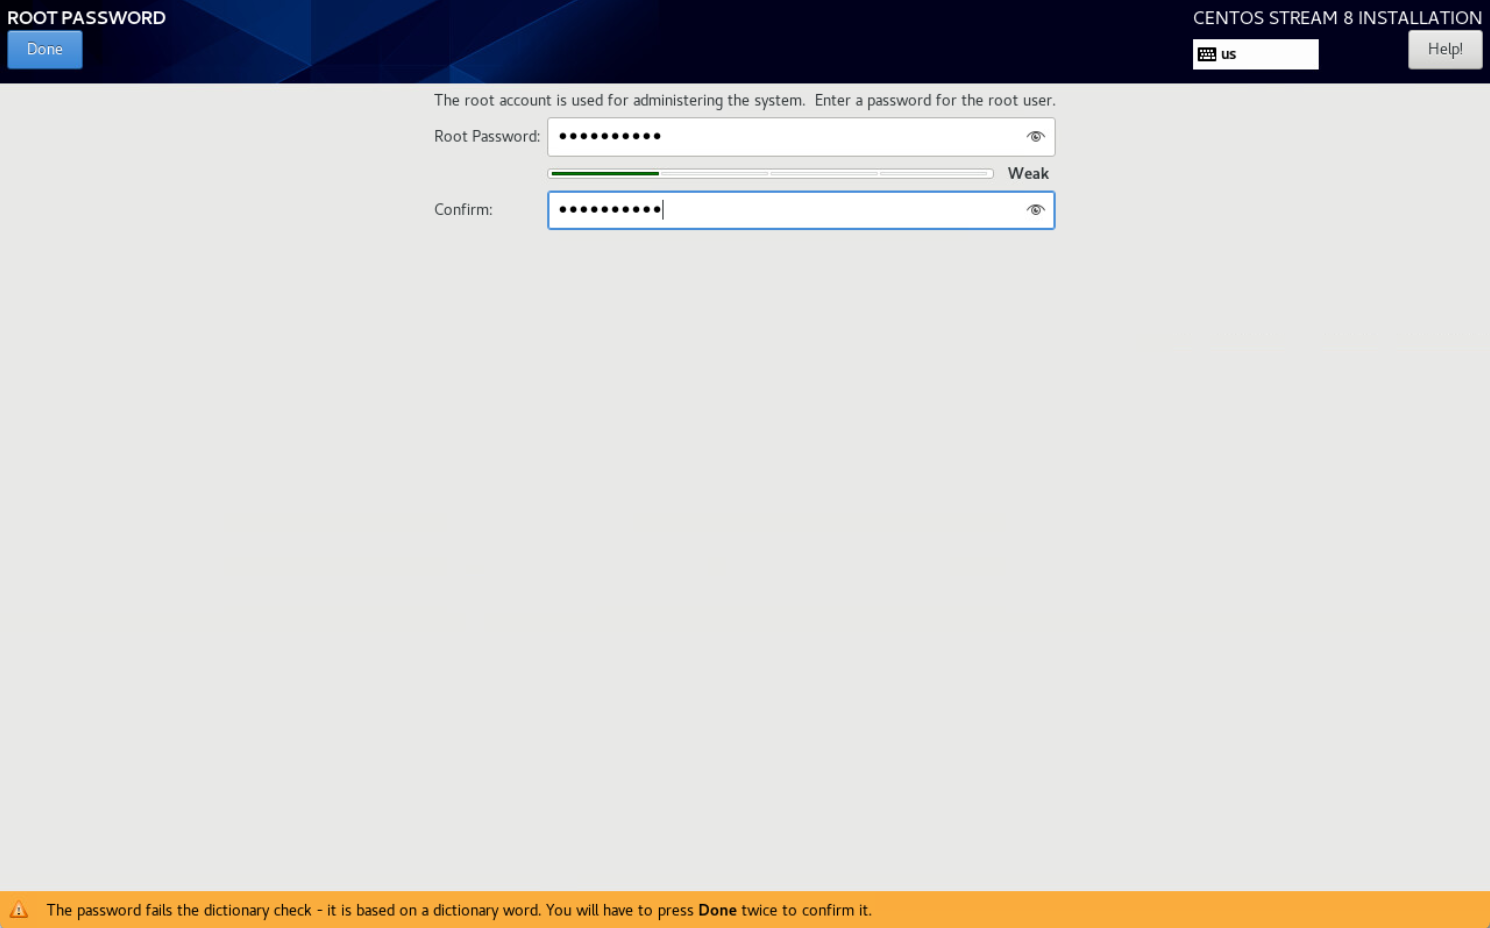Click the warning triangle icon in the notice bar
This screenshot has height=928, width=1490.
pyautogui.click(x=19, y=910)
